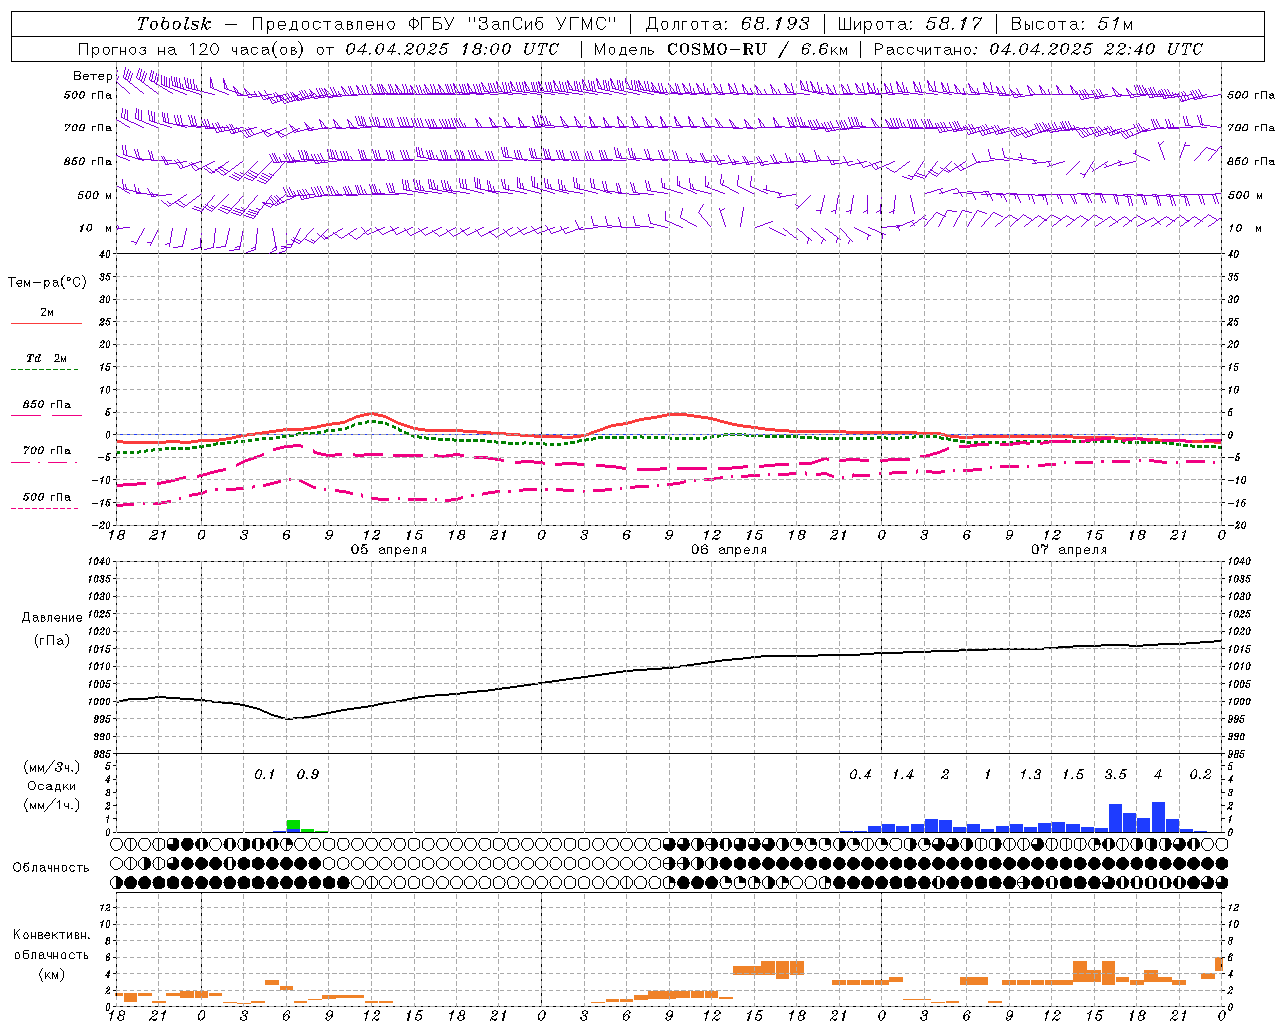Viewport: 1280px width, 1024px height.
Task: Click the '(мм/1ч.)' units label
Action: 52,805
